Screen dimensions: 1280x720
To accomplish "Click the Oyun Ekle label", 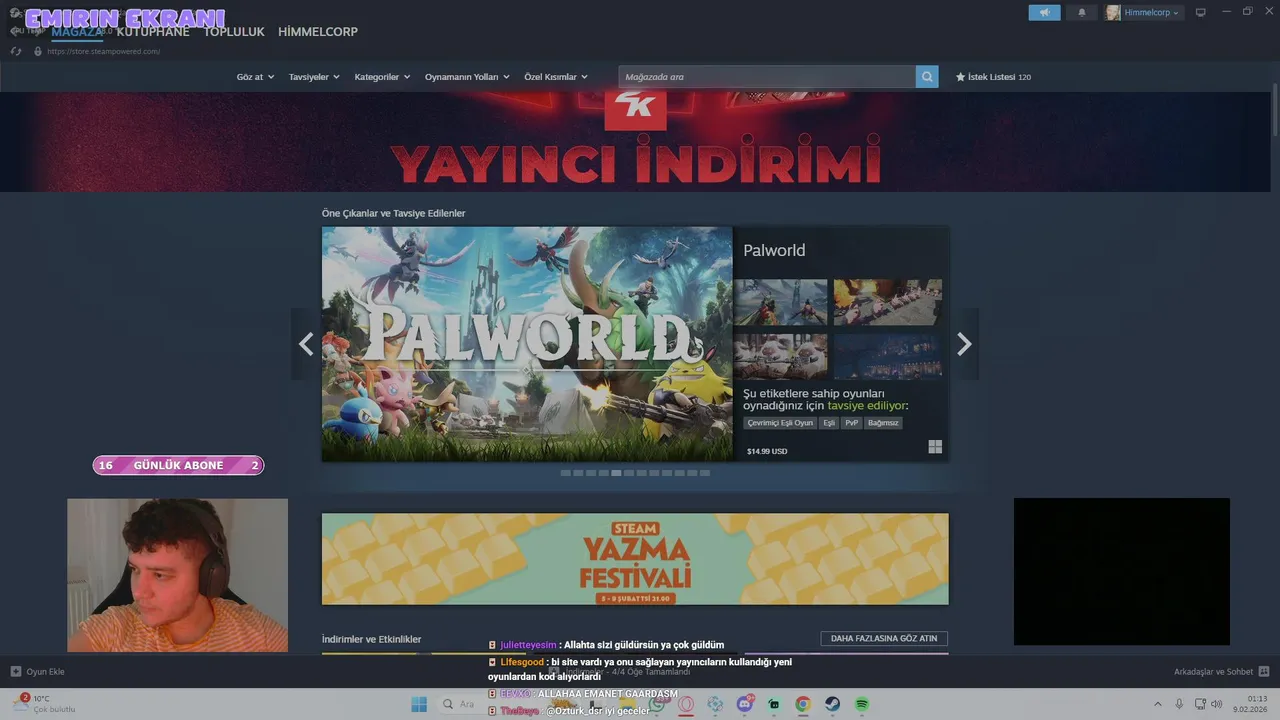I will coord(45,672).
